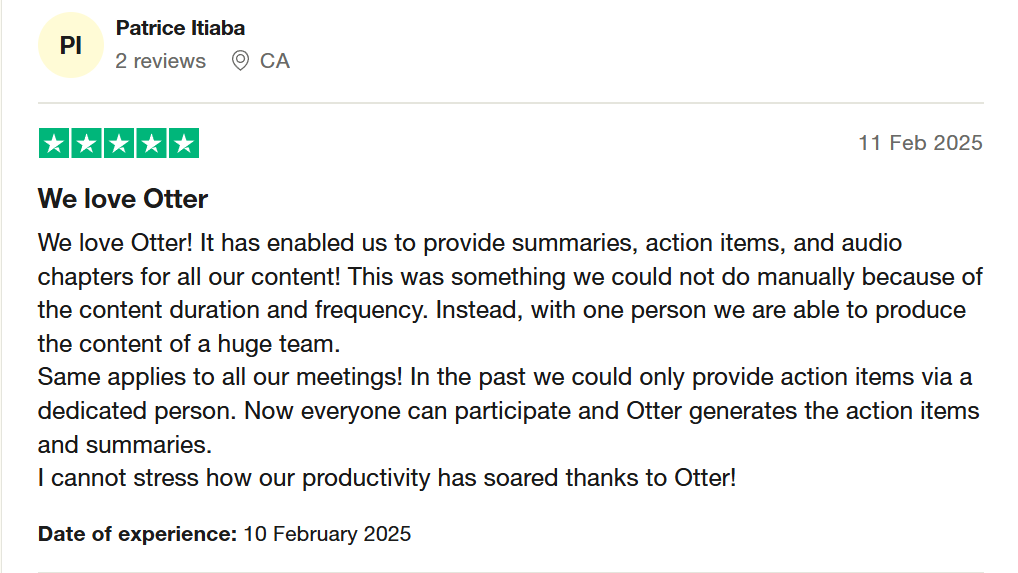
Task: Click the line starting "Same applies to all our meetings!"
Action: (505, 377)
